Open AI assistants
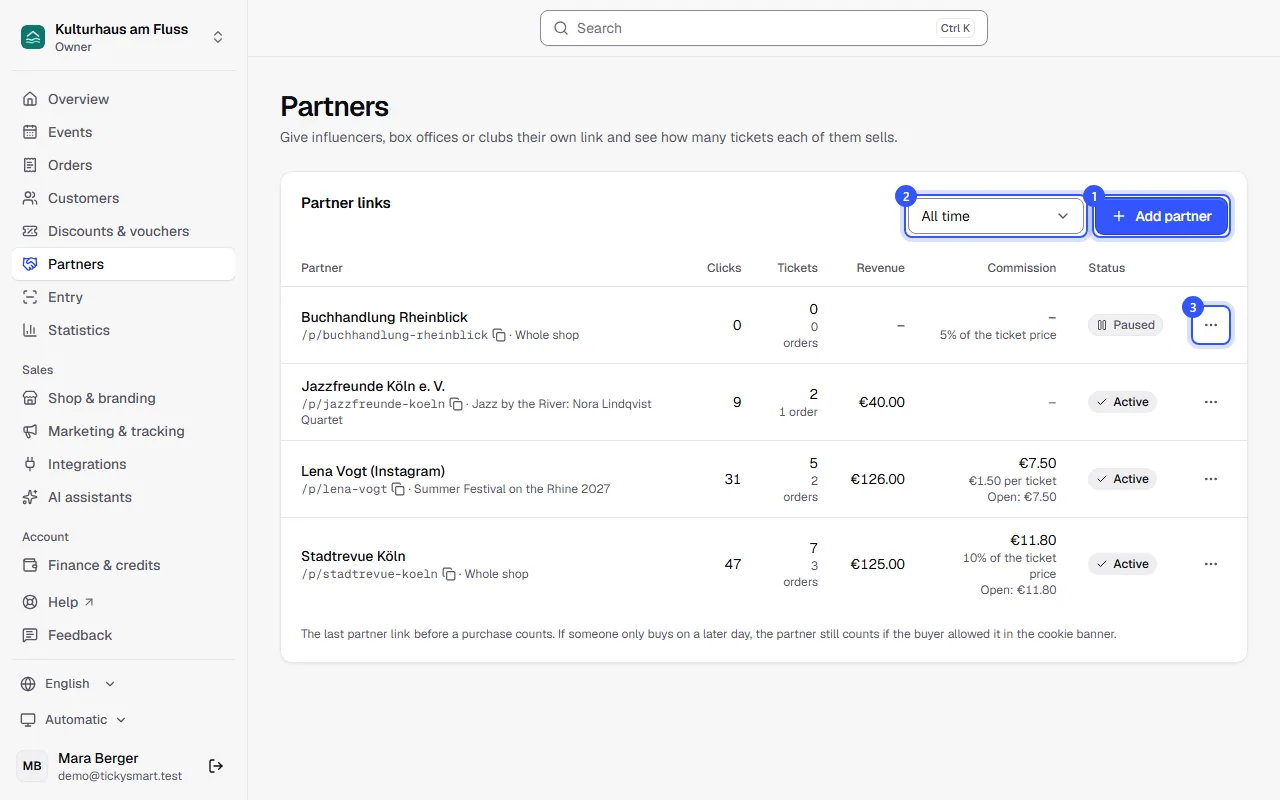Image resolution: width=1280 pixels, height=800 pixels. click(x=124, y=497)
